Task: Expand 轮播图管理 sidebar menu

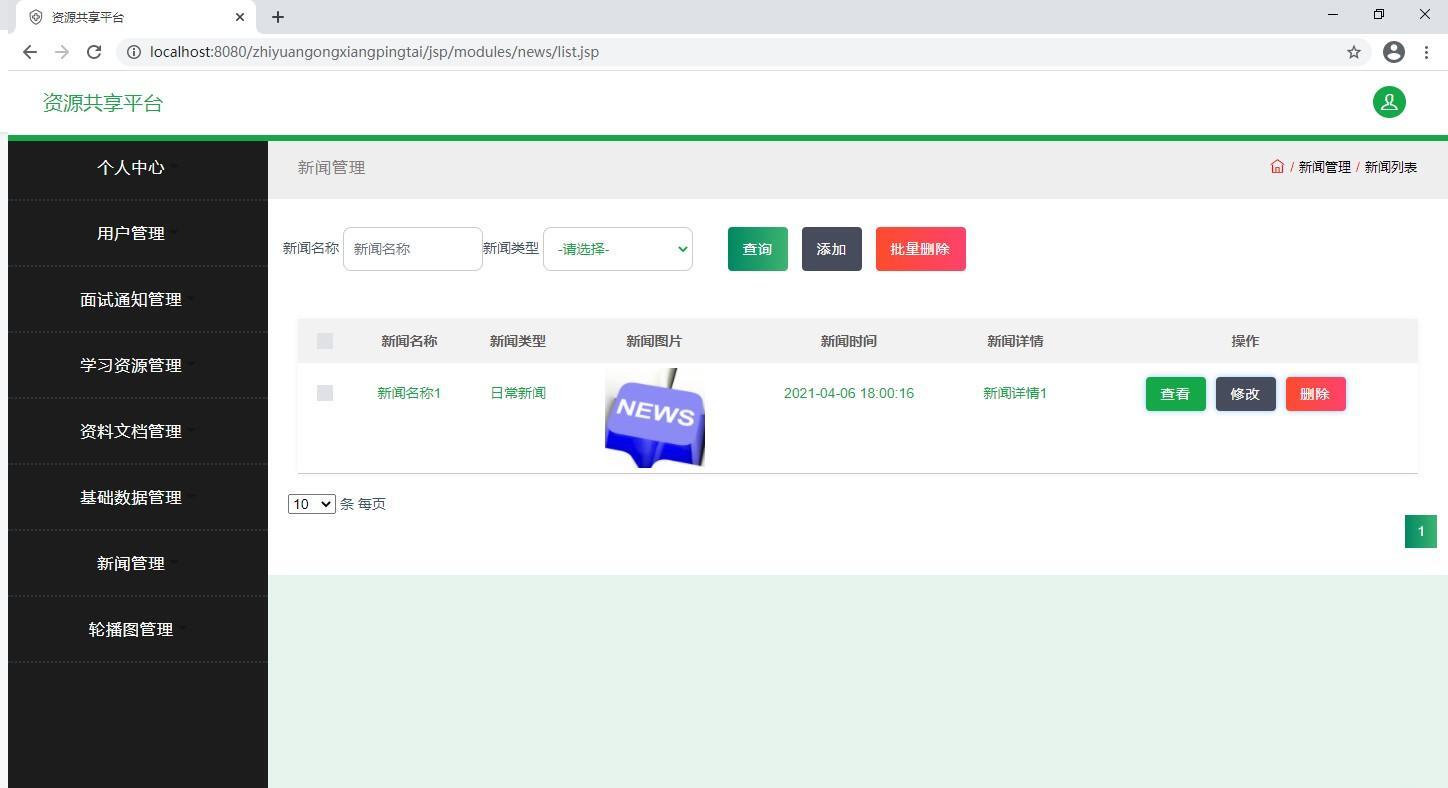Action: click(138, 629)
